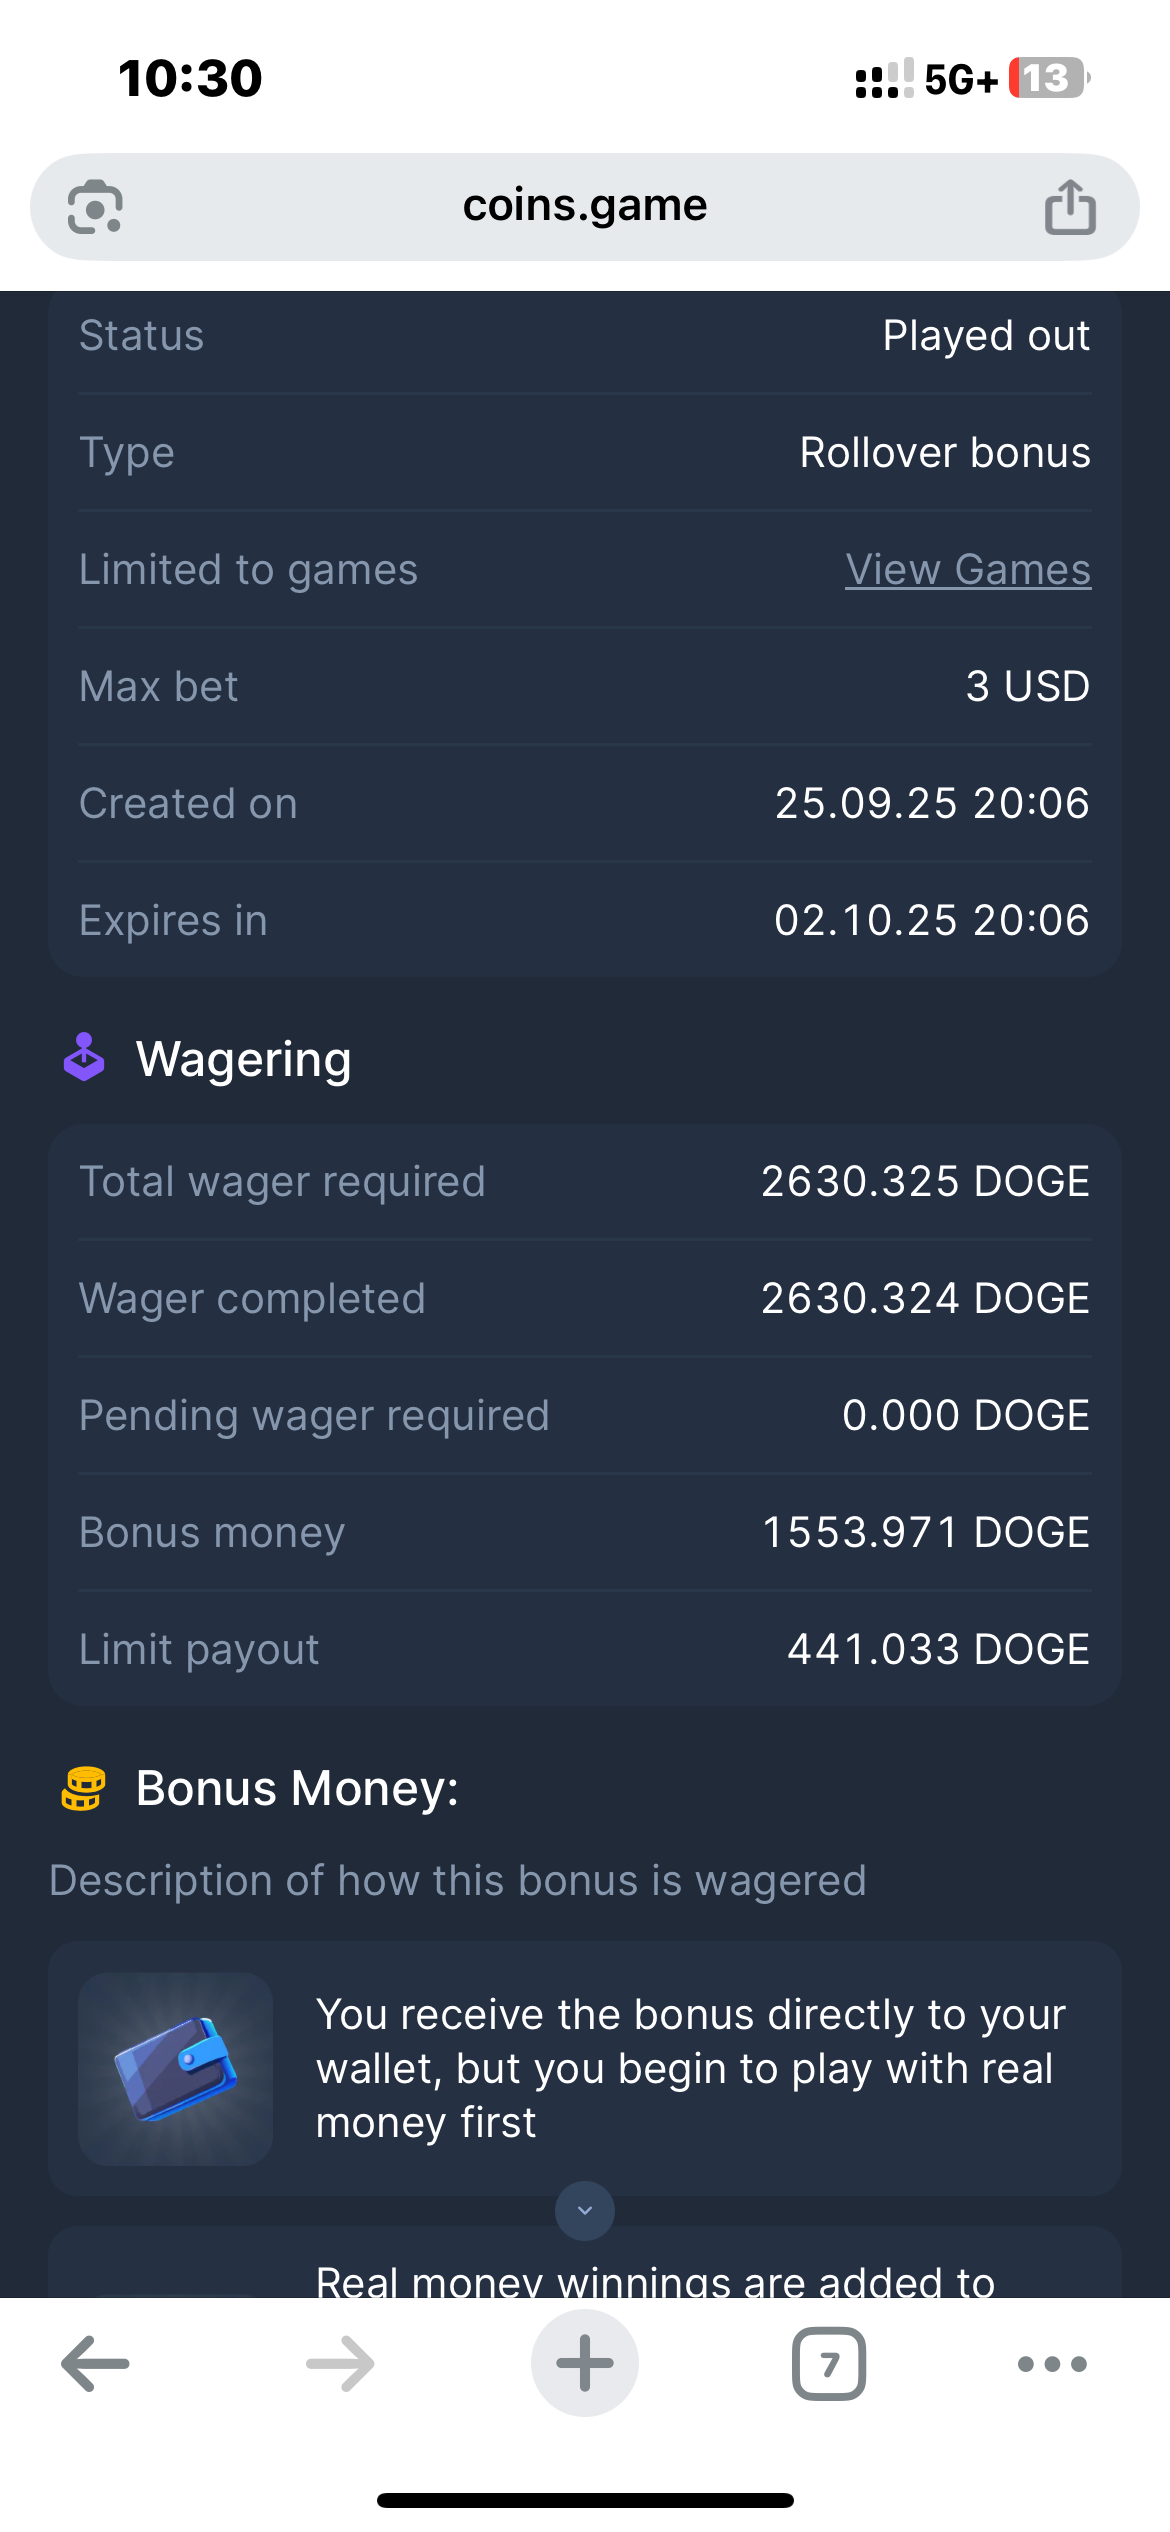Tap the Total wager required row
1170x2532 pixels.
[584, 1182]
